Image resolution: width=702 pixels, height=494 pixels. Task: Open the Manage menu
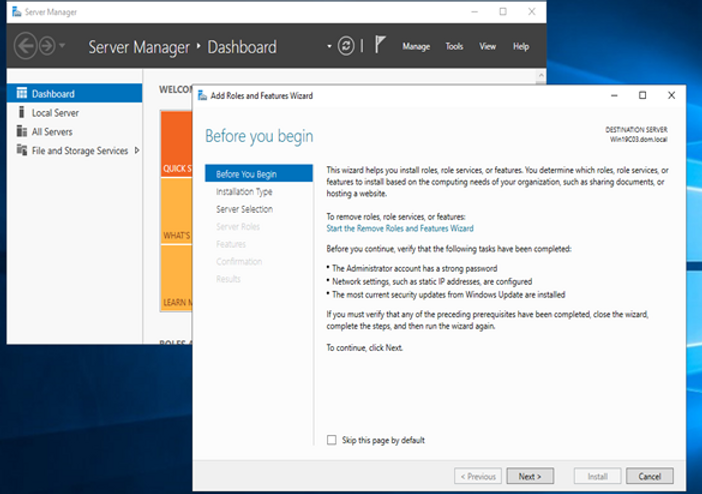[416, 47]
